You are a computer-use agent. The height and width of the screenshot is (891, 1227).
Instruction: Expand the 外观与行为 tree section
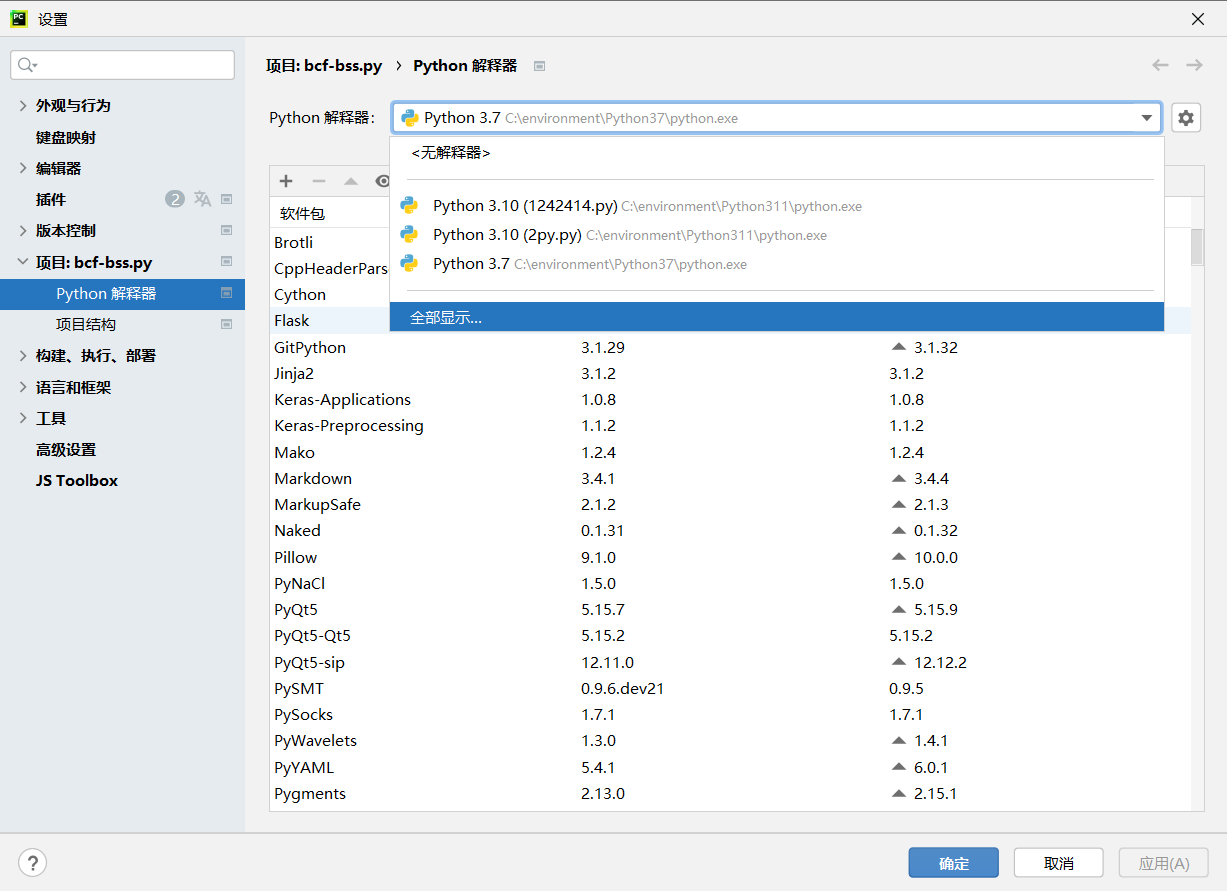coord(23,106)
